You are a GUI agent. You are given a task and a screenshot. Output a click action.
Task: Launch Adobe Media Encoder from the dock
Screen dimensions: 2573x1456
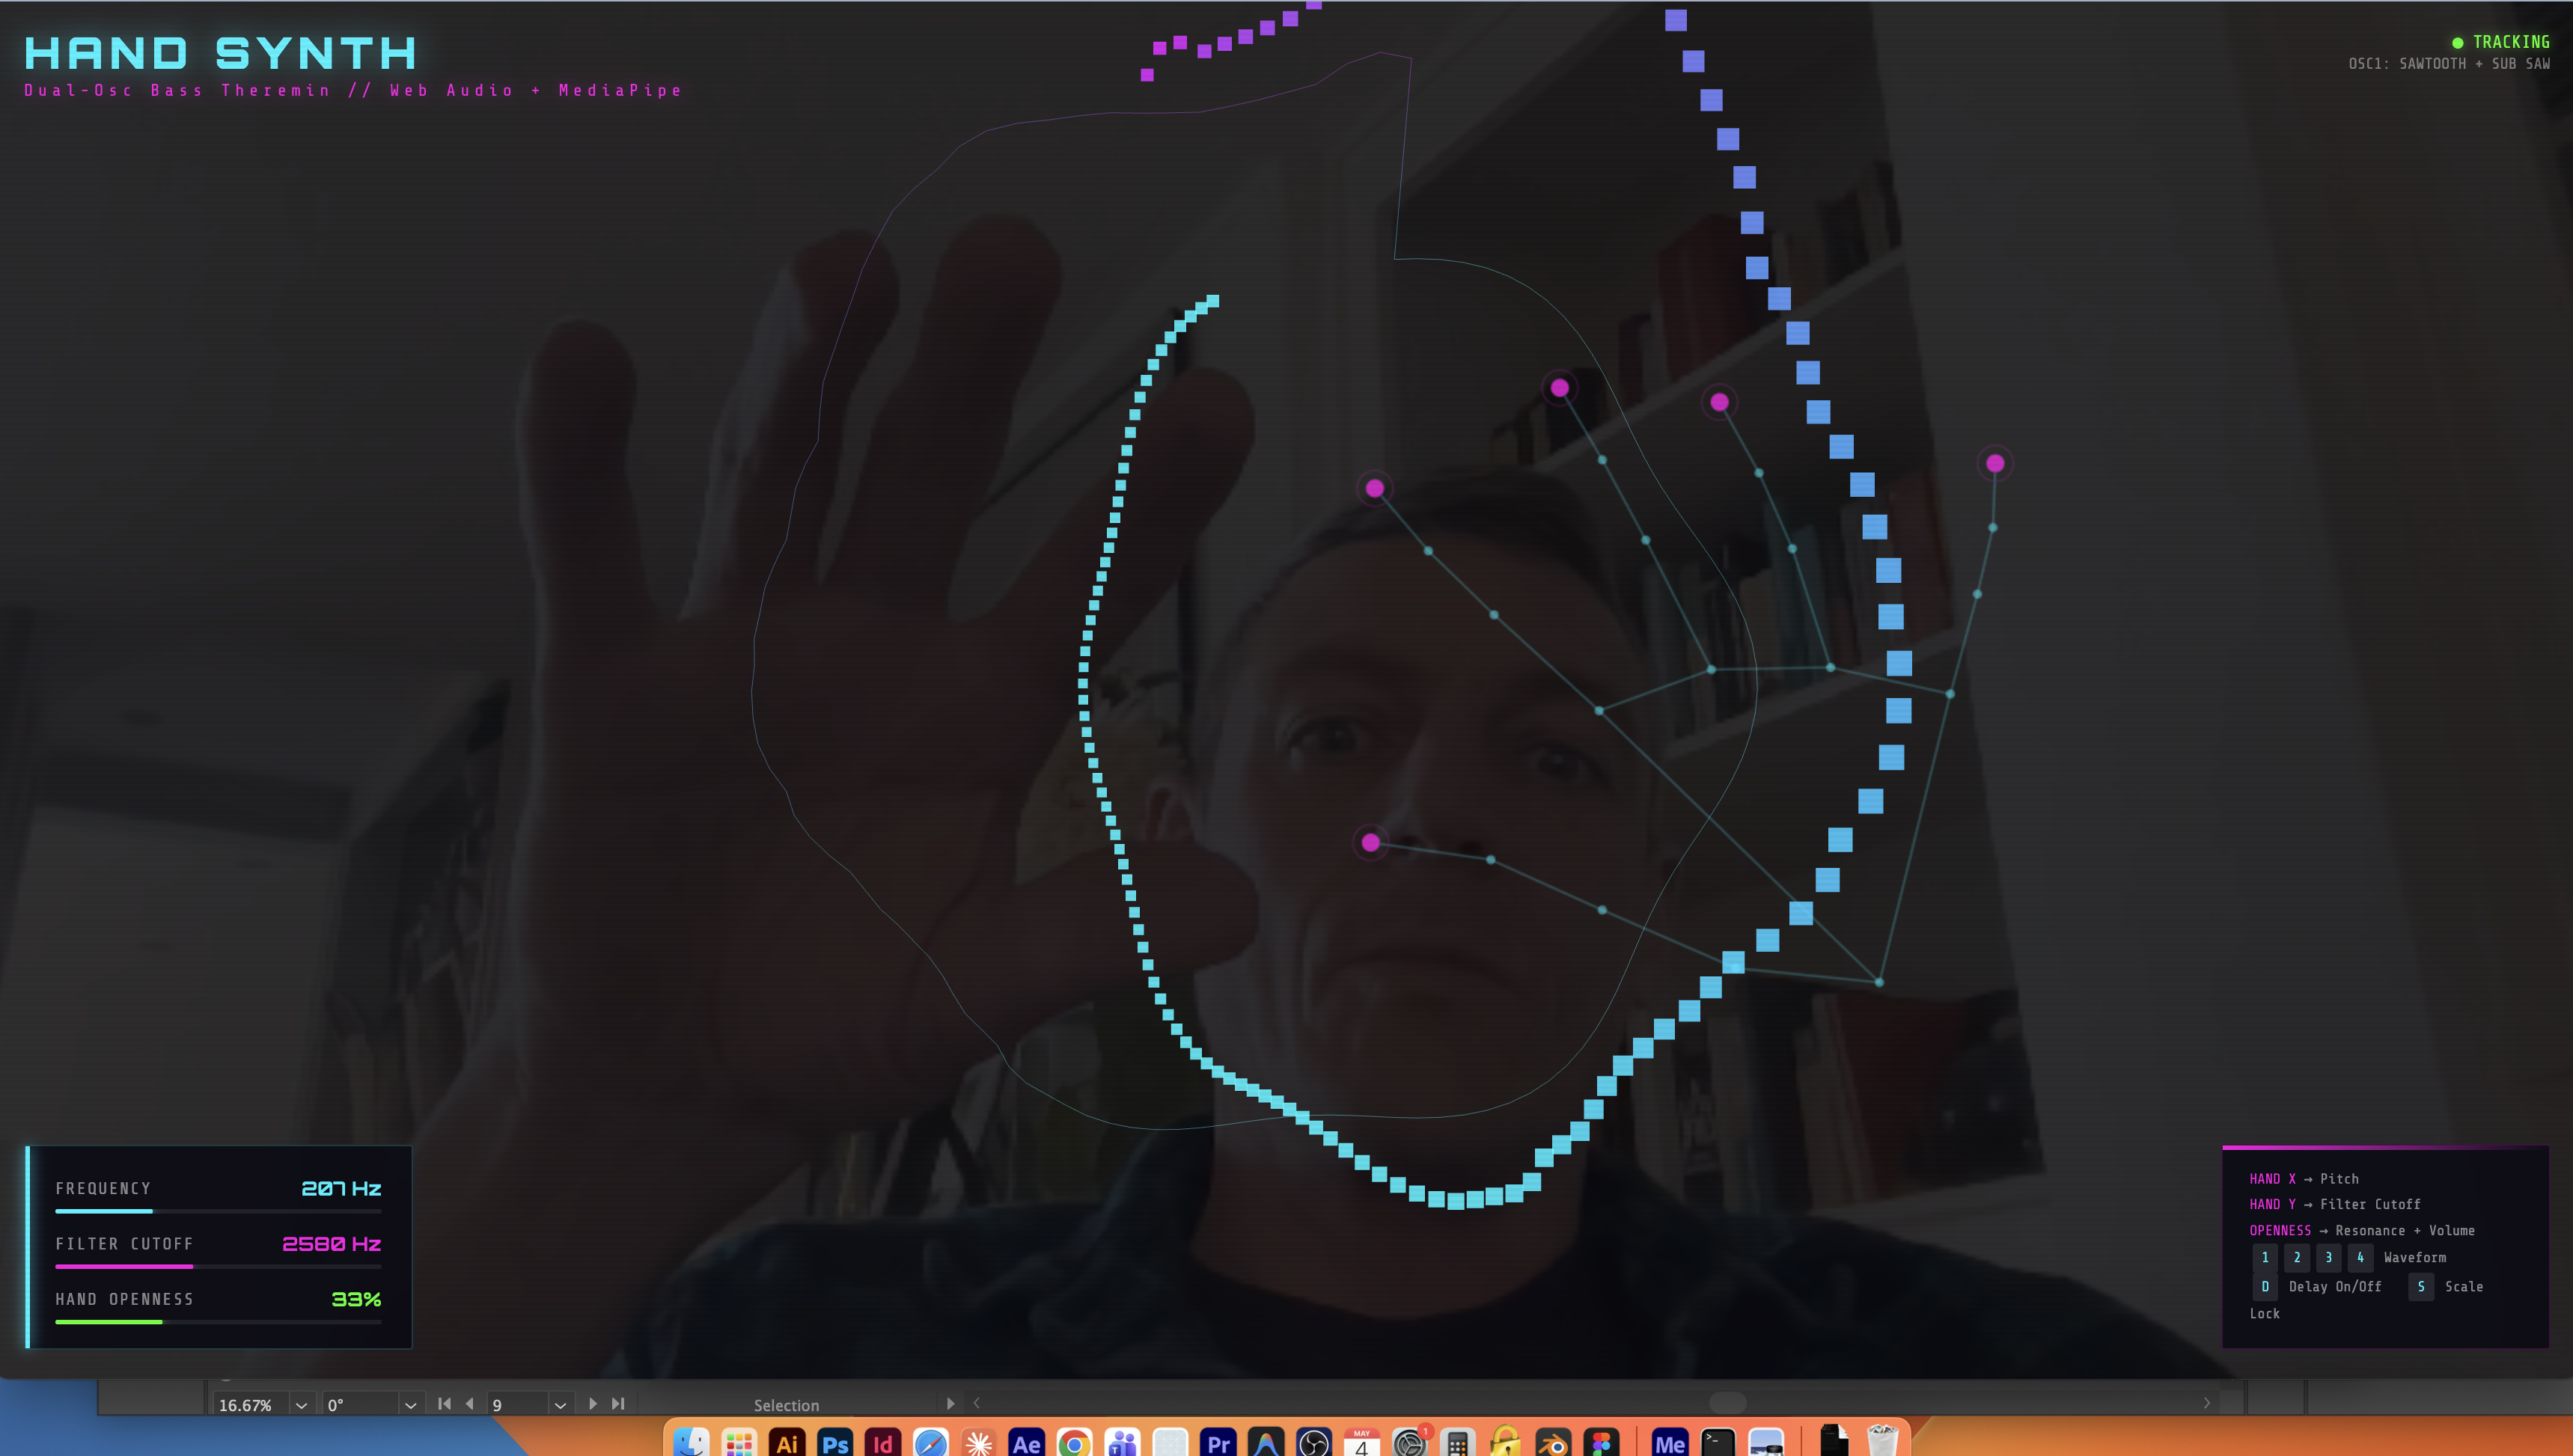(1670, 1442)
